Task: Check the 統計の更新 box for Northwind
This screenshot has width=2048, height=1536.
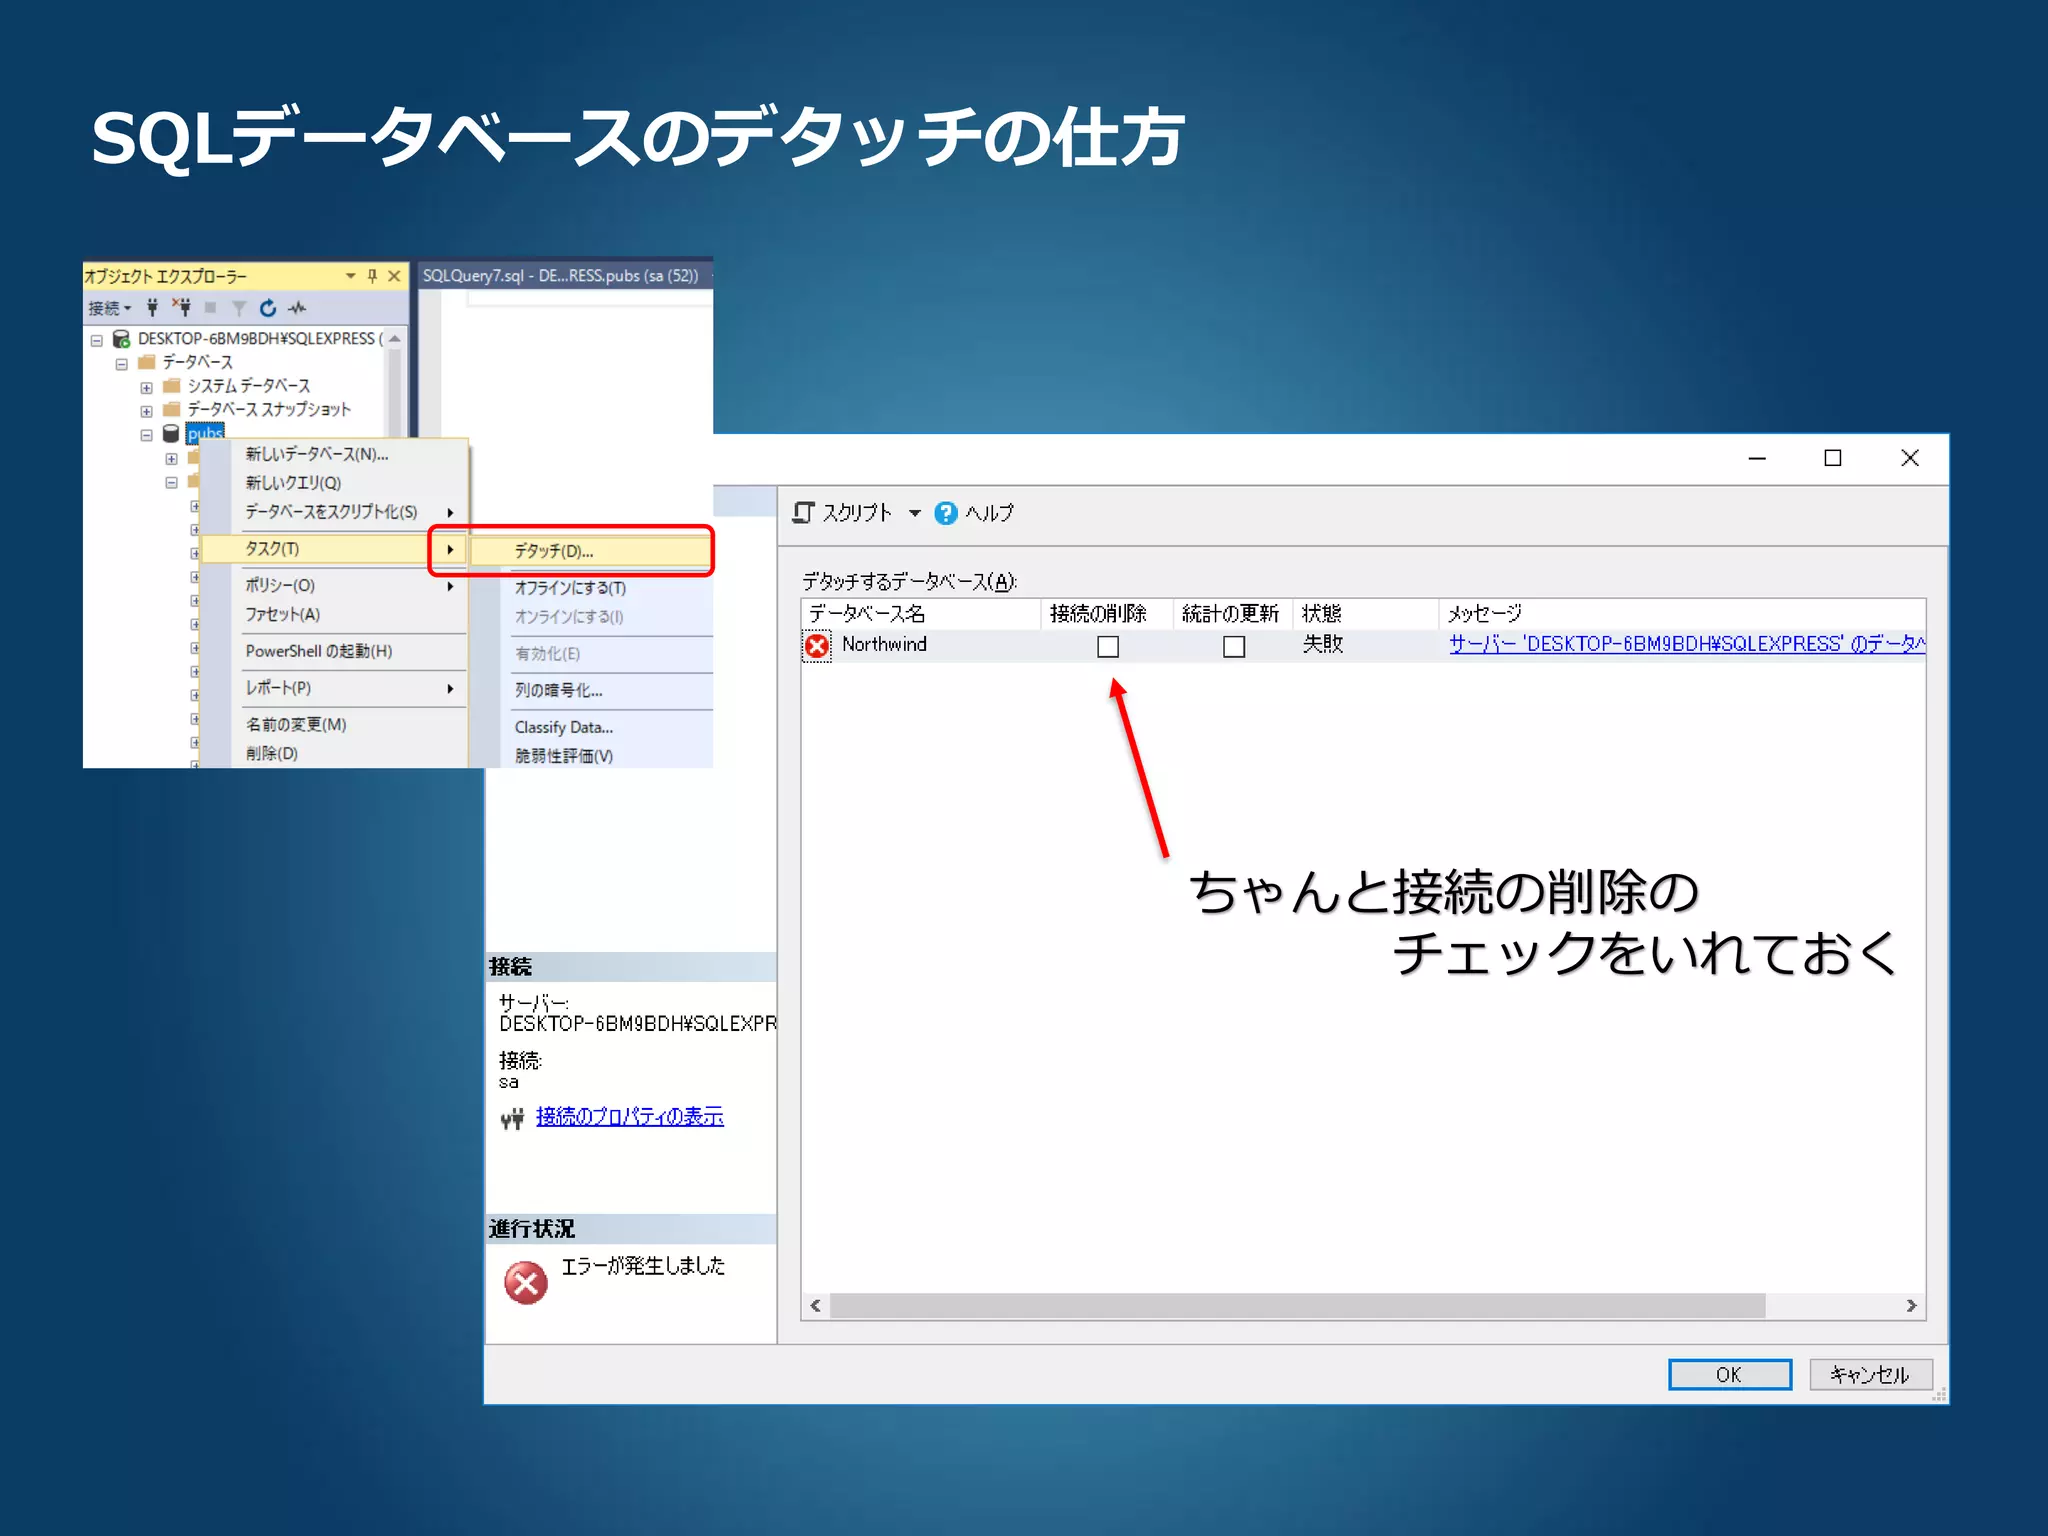Action: click(1234, 647)
